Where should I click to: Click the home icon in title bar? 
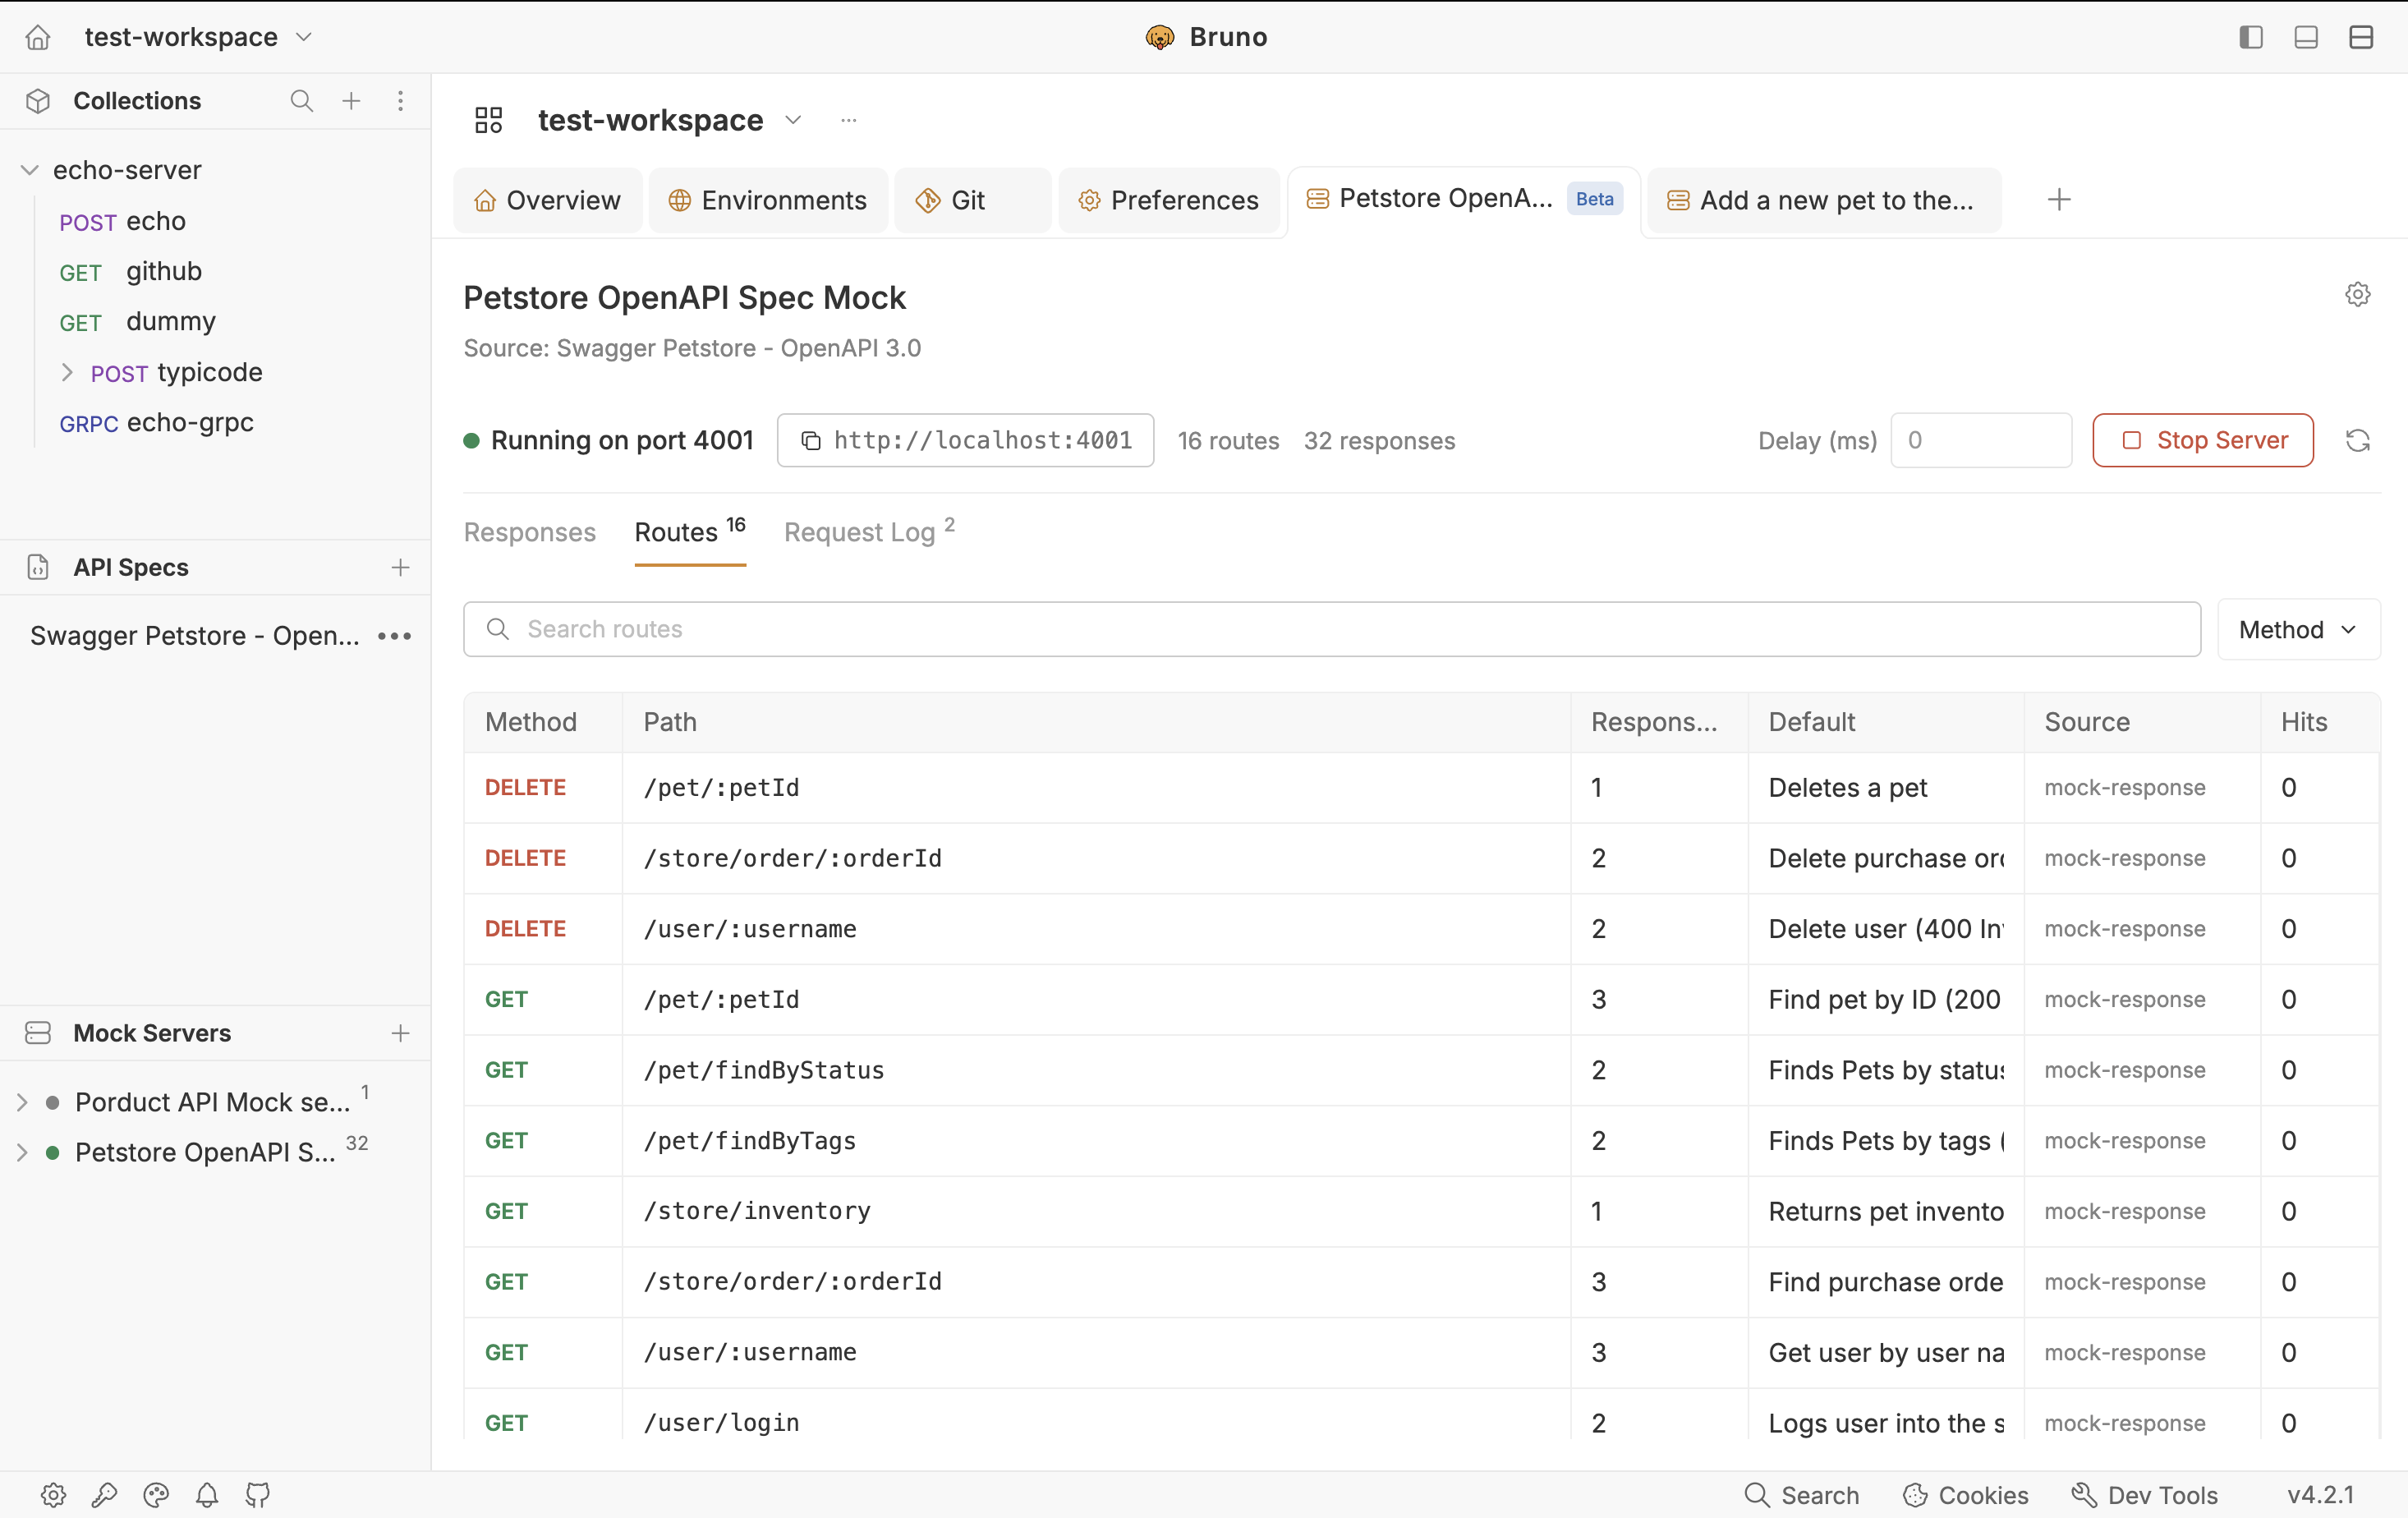38,37
